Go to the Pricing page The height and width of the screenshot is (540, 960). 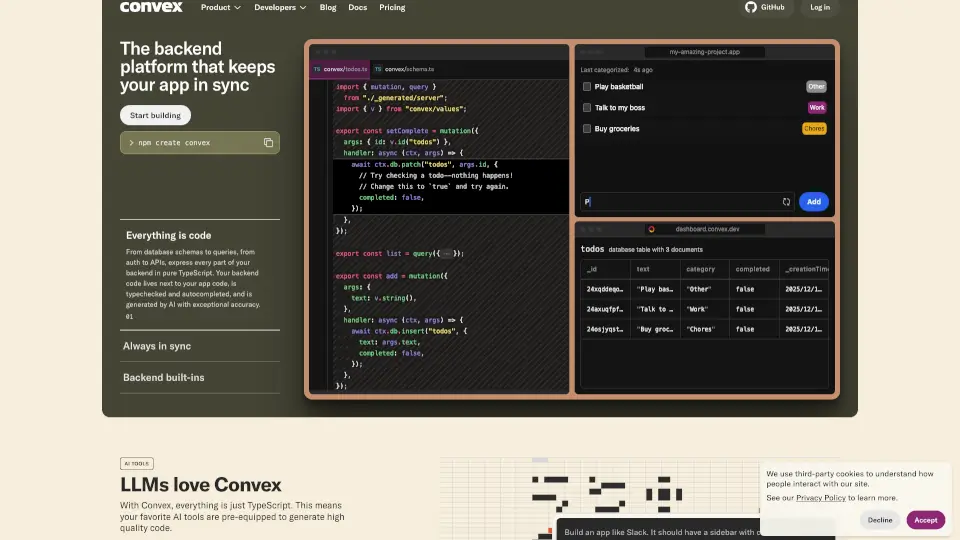392,7
